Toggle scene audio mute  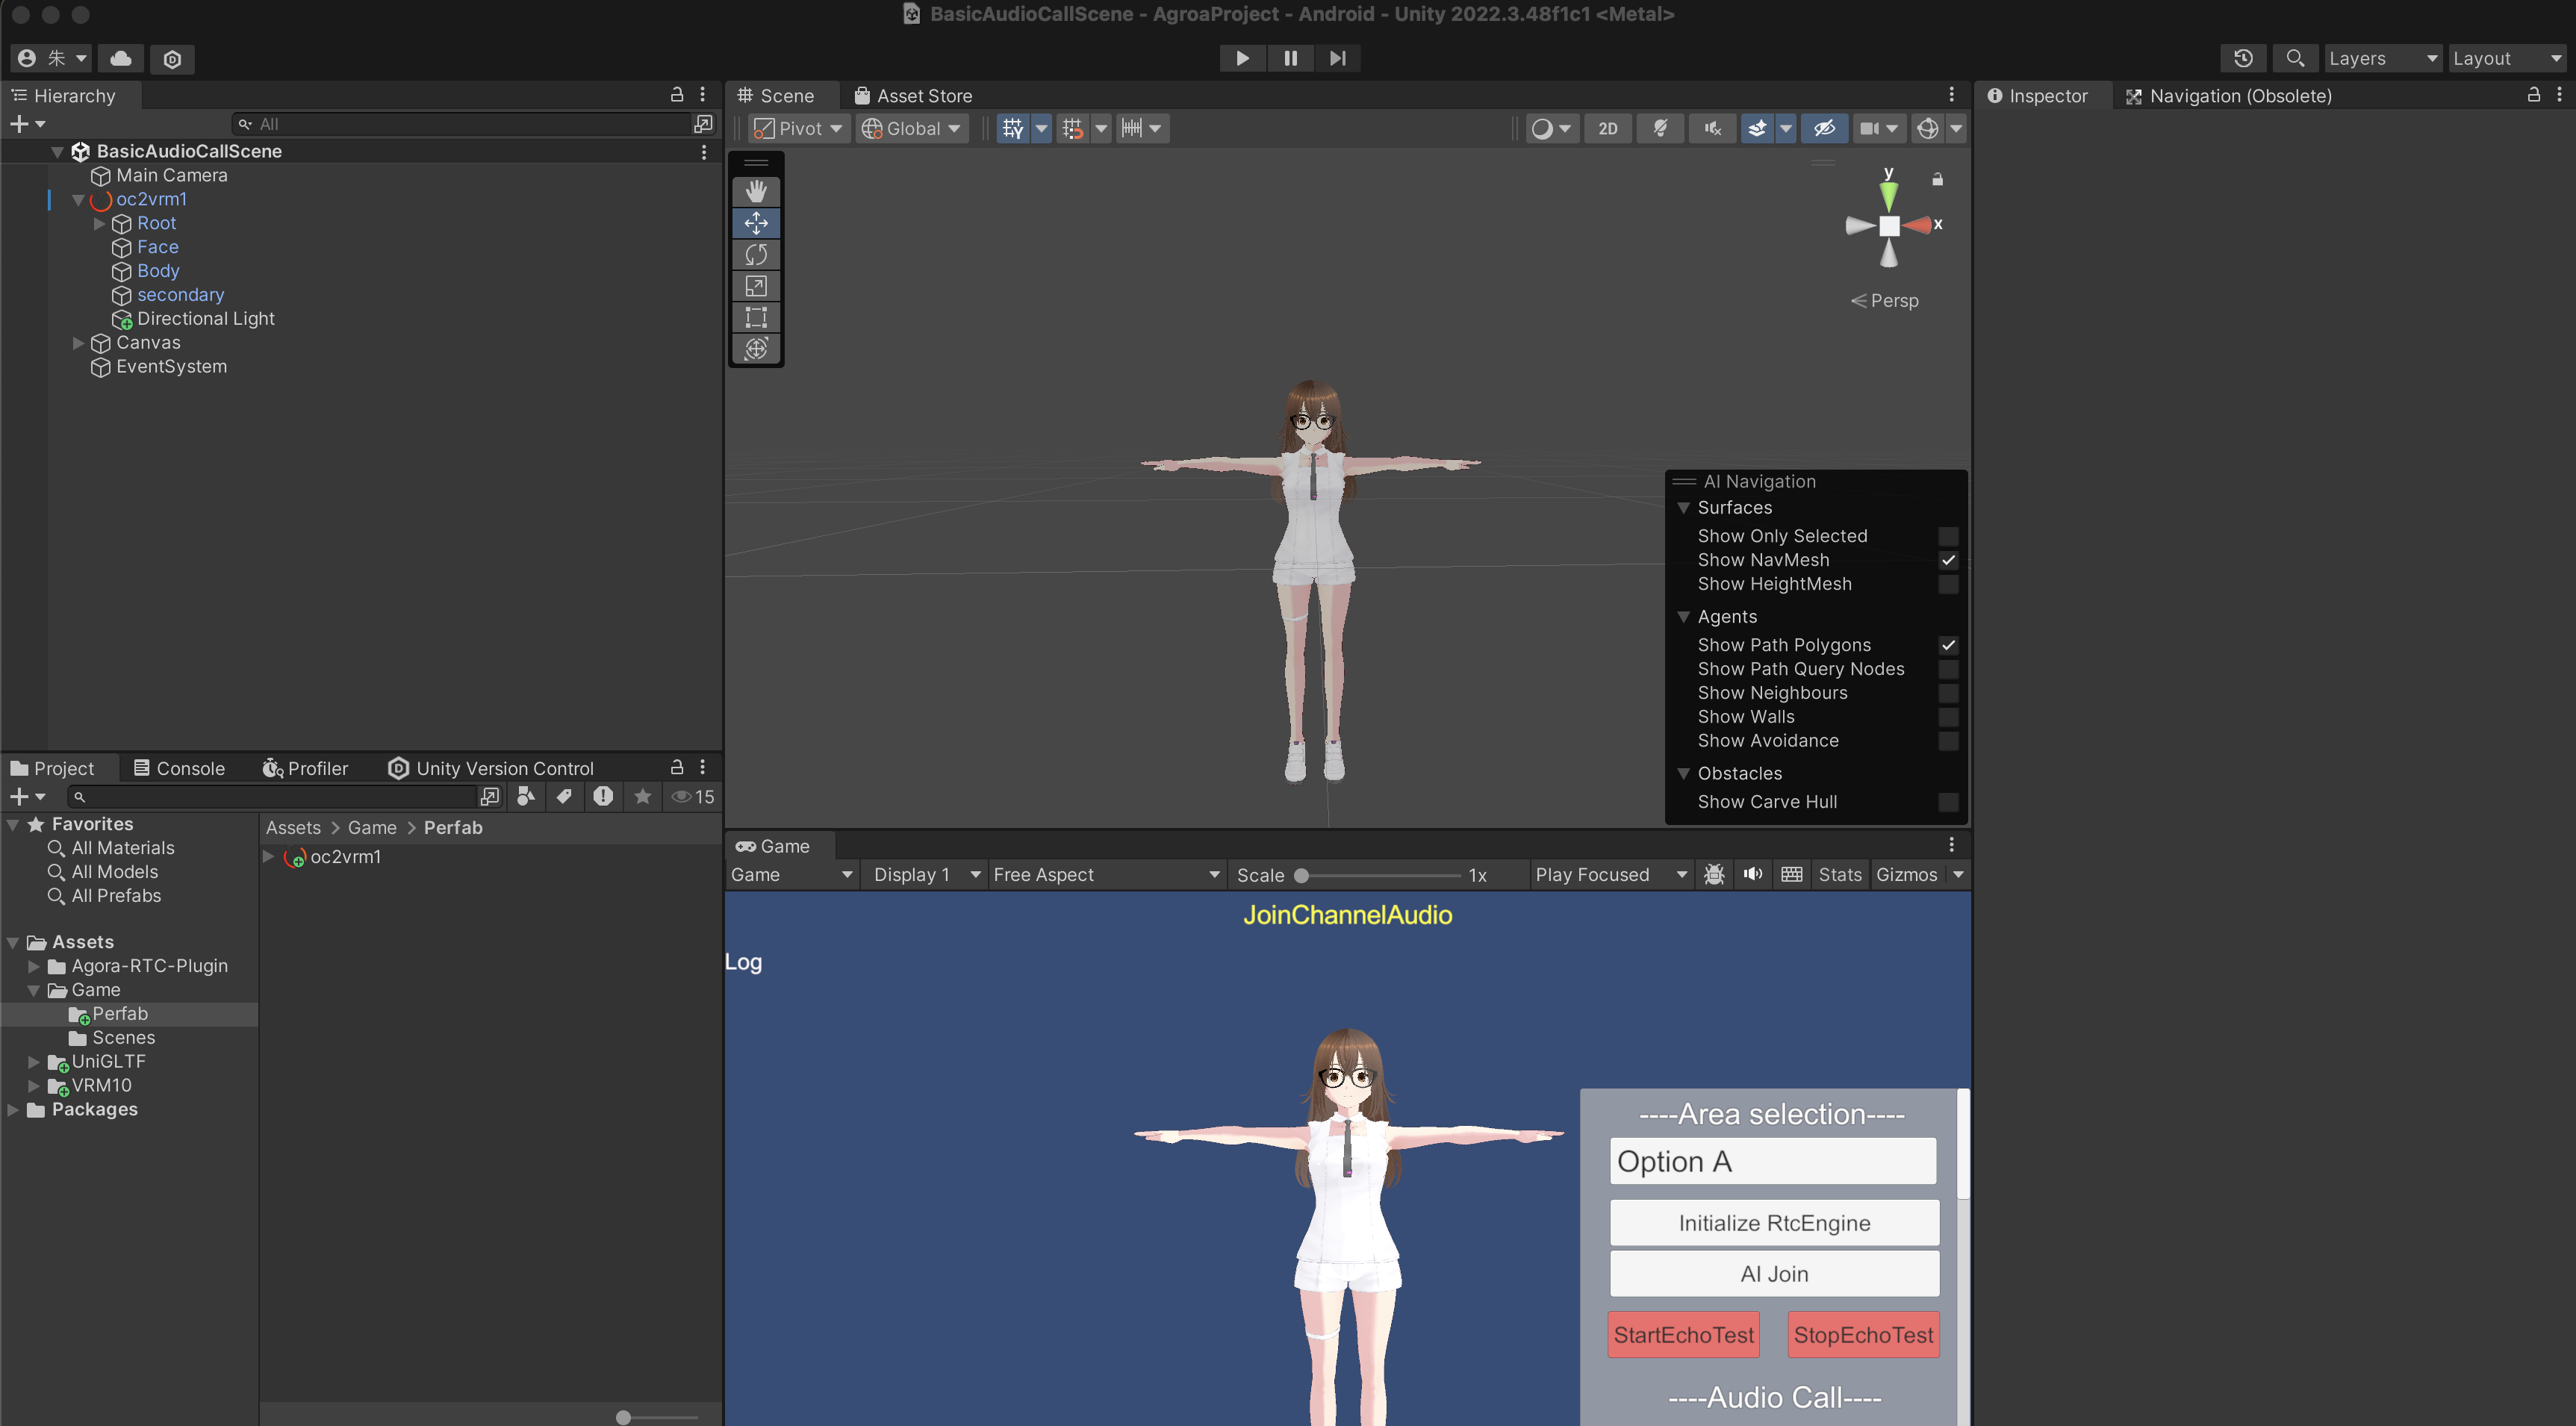click(x=1713, y=128)
